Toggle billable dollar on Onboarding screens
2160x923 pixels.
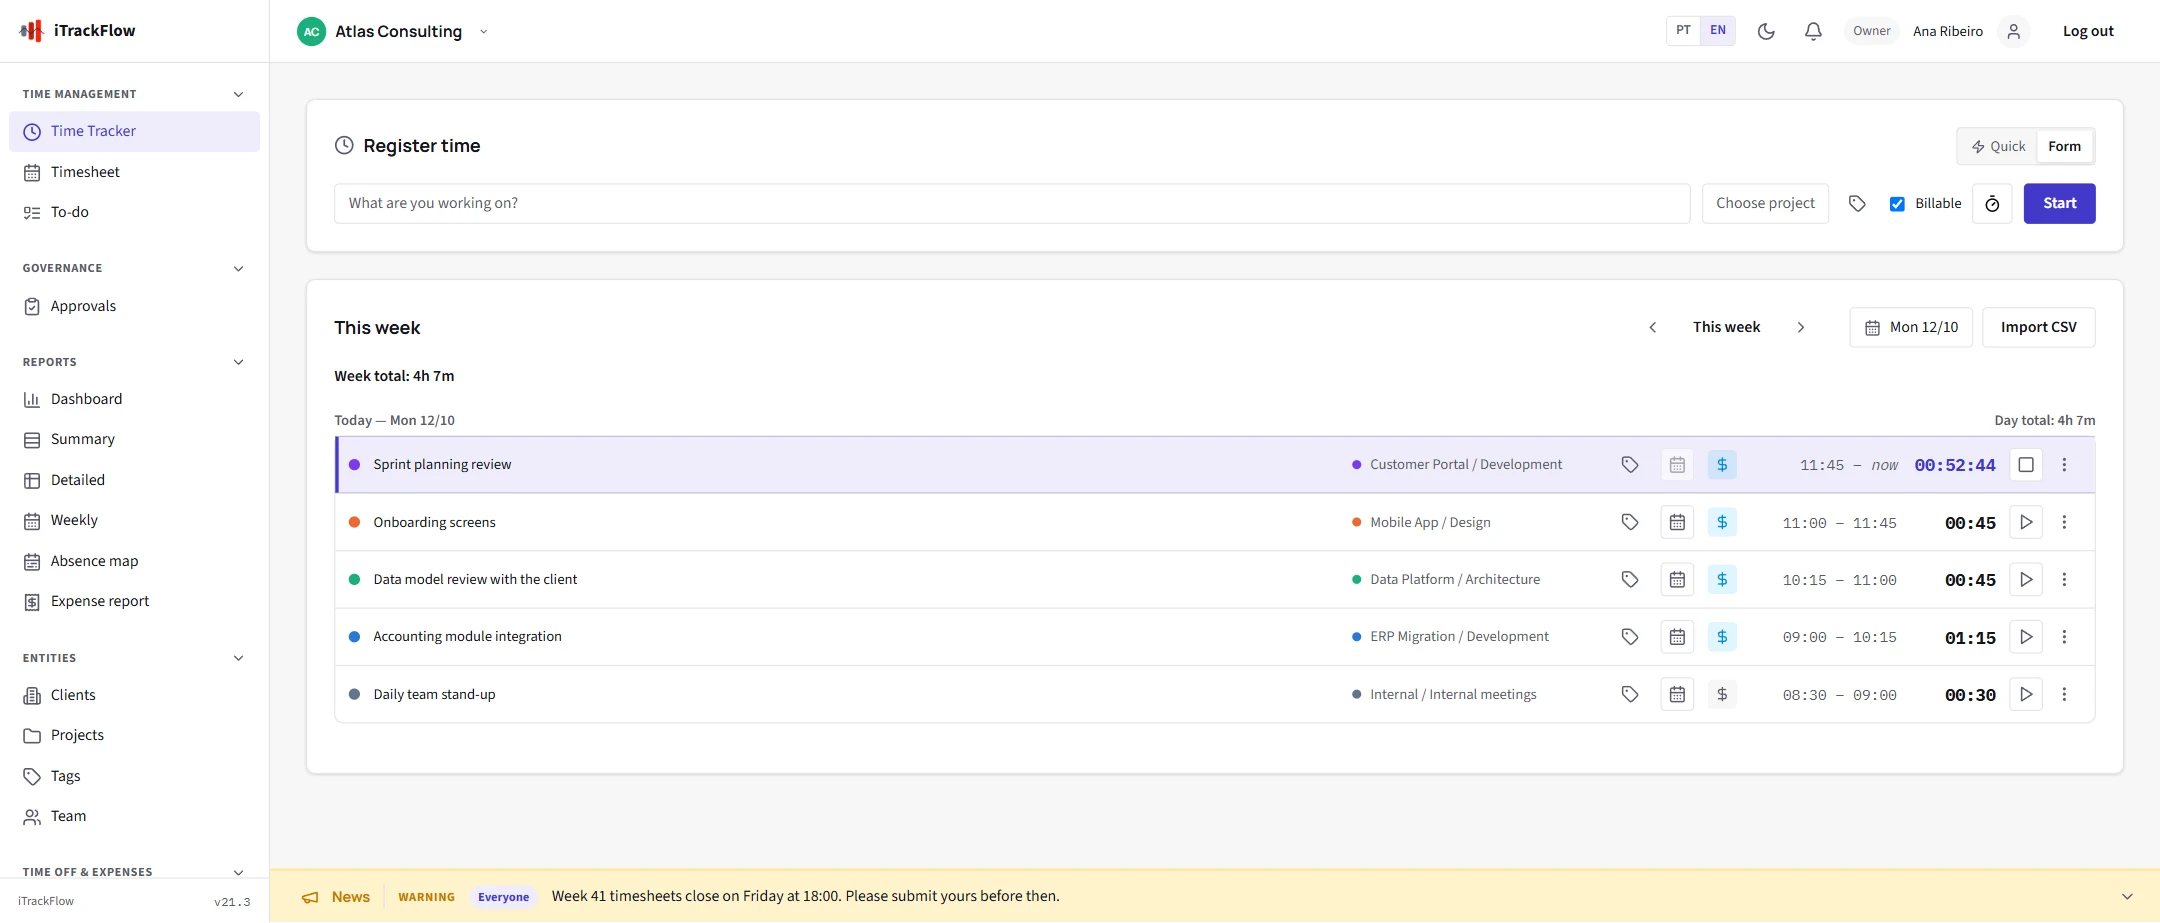coord(1722,522)
